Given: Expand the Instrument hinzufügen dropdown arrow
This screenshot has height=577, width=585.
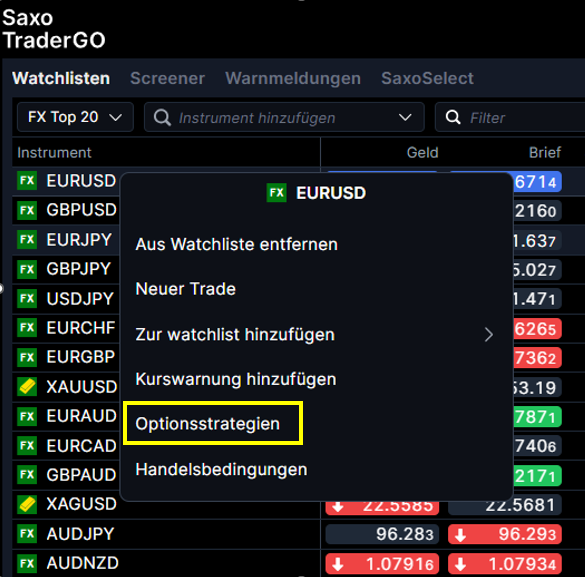Looking at the screenshot, I should click(x=405, y=117).
